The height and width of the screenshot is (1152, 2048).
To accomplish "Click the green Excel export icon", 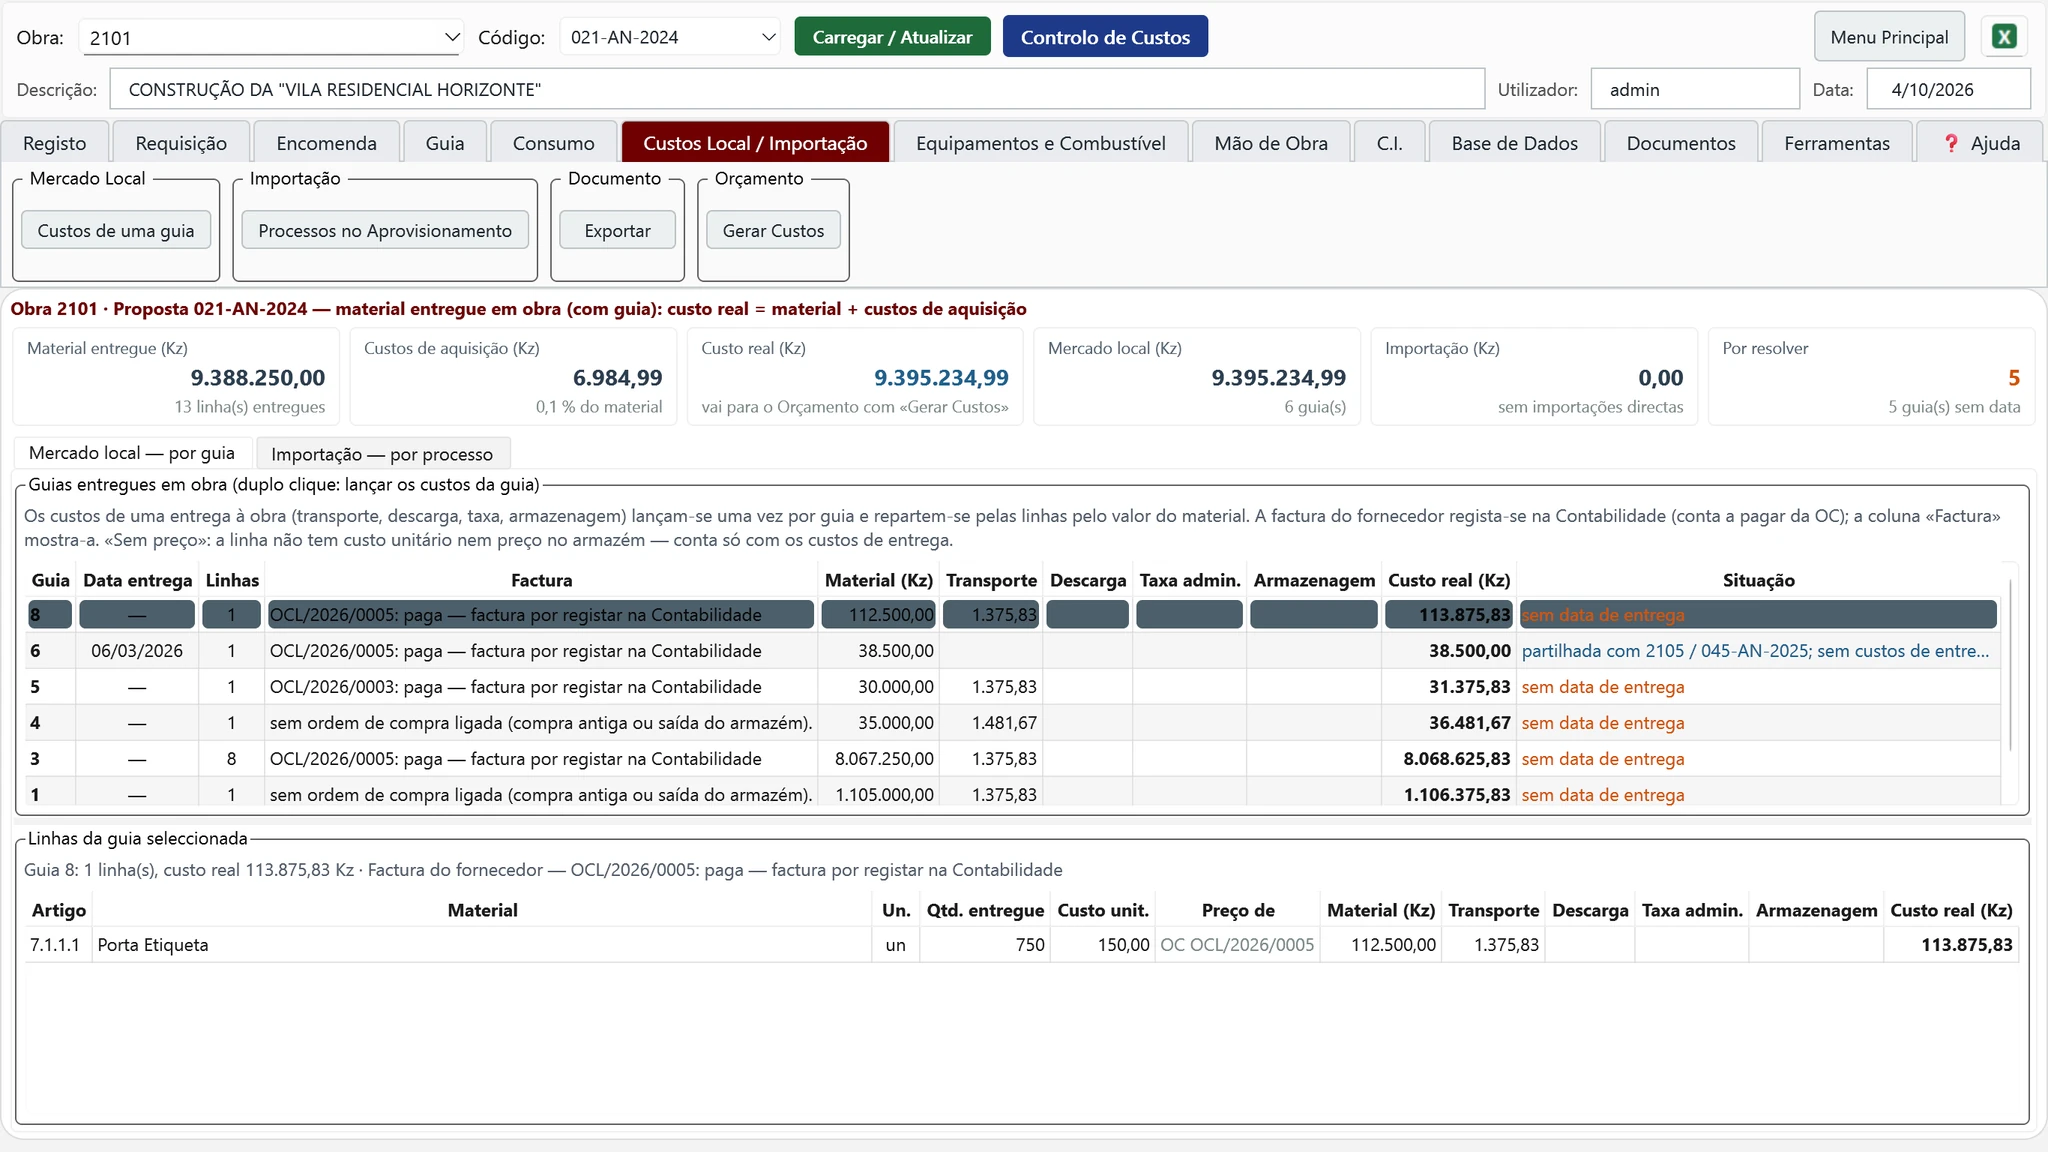I will 2004,37.
